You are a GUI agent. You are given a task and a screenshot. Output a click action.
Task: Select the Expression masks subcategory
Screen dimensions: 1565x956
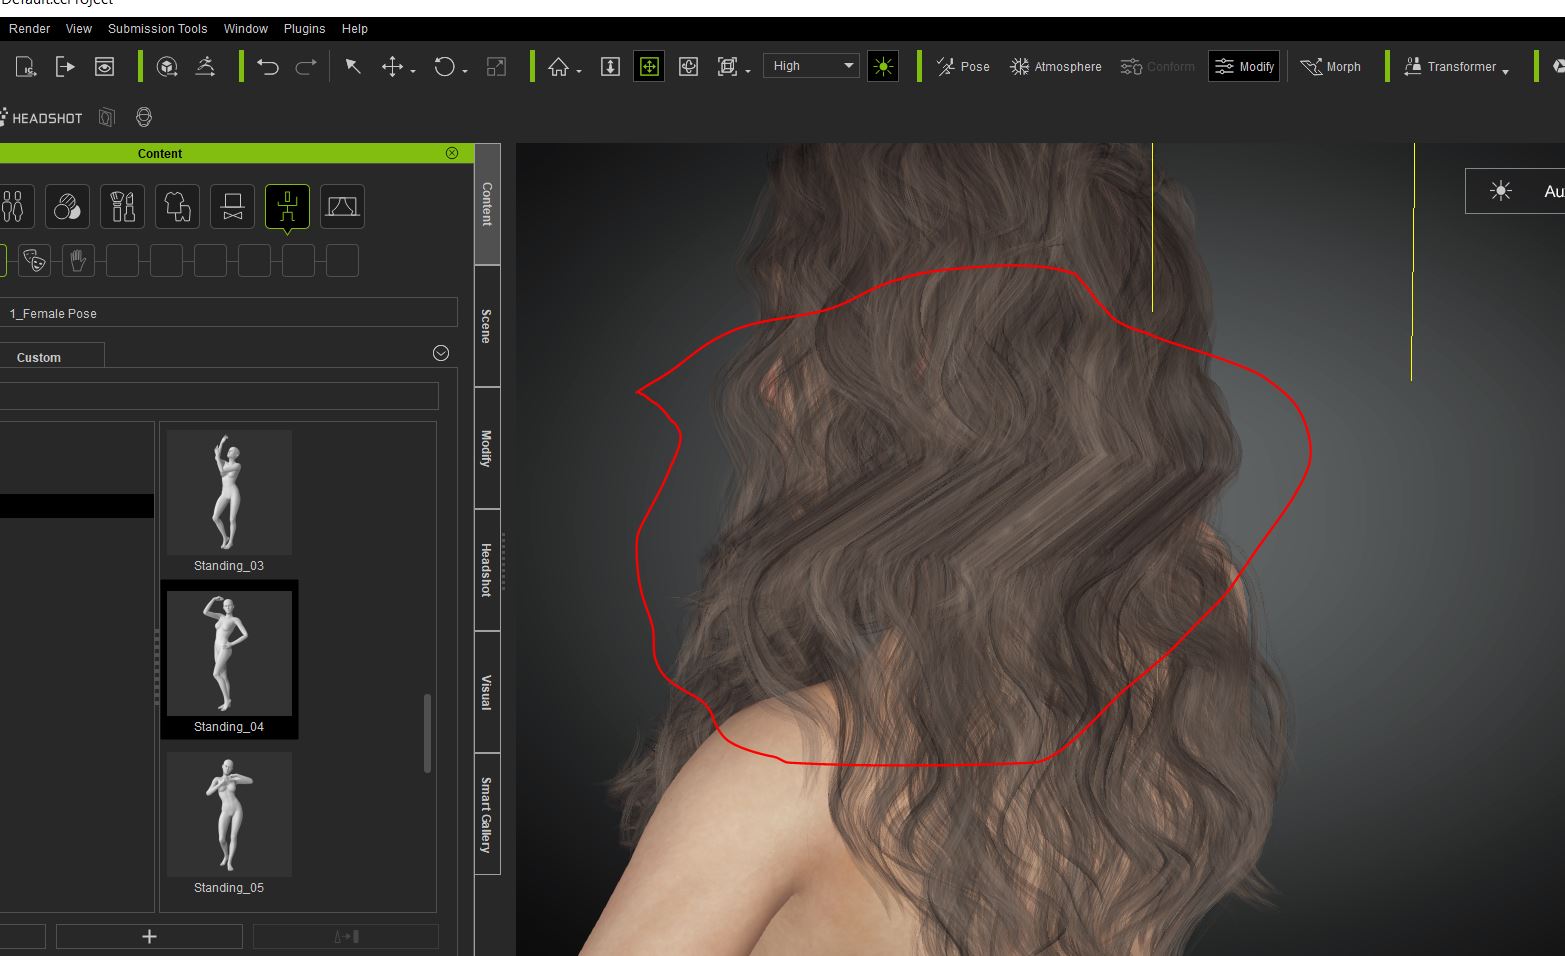point(34,261)
